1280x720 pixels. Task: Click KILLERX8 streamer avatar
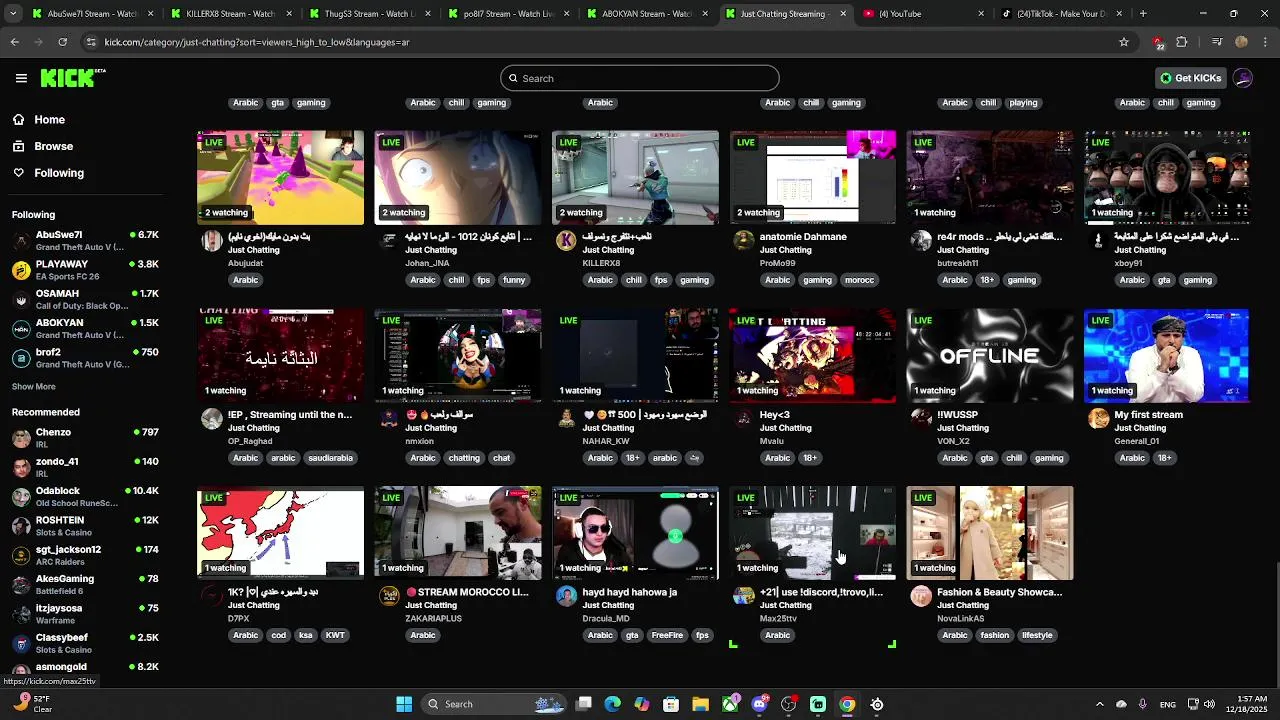(566, 241)
